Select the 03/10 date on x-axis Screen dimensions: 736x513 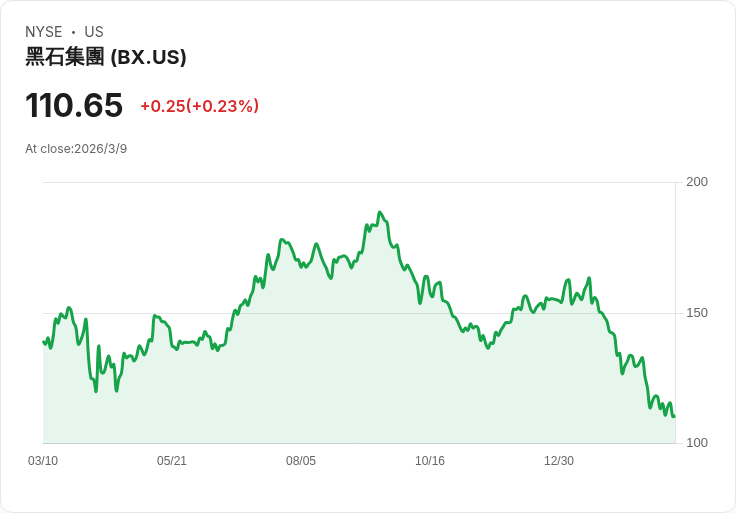[x=43, y=461]
